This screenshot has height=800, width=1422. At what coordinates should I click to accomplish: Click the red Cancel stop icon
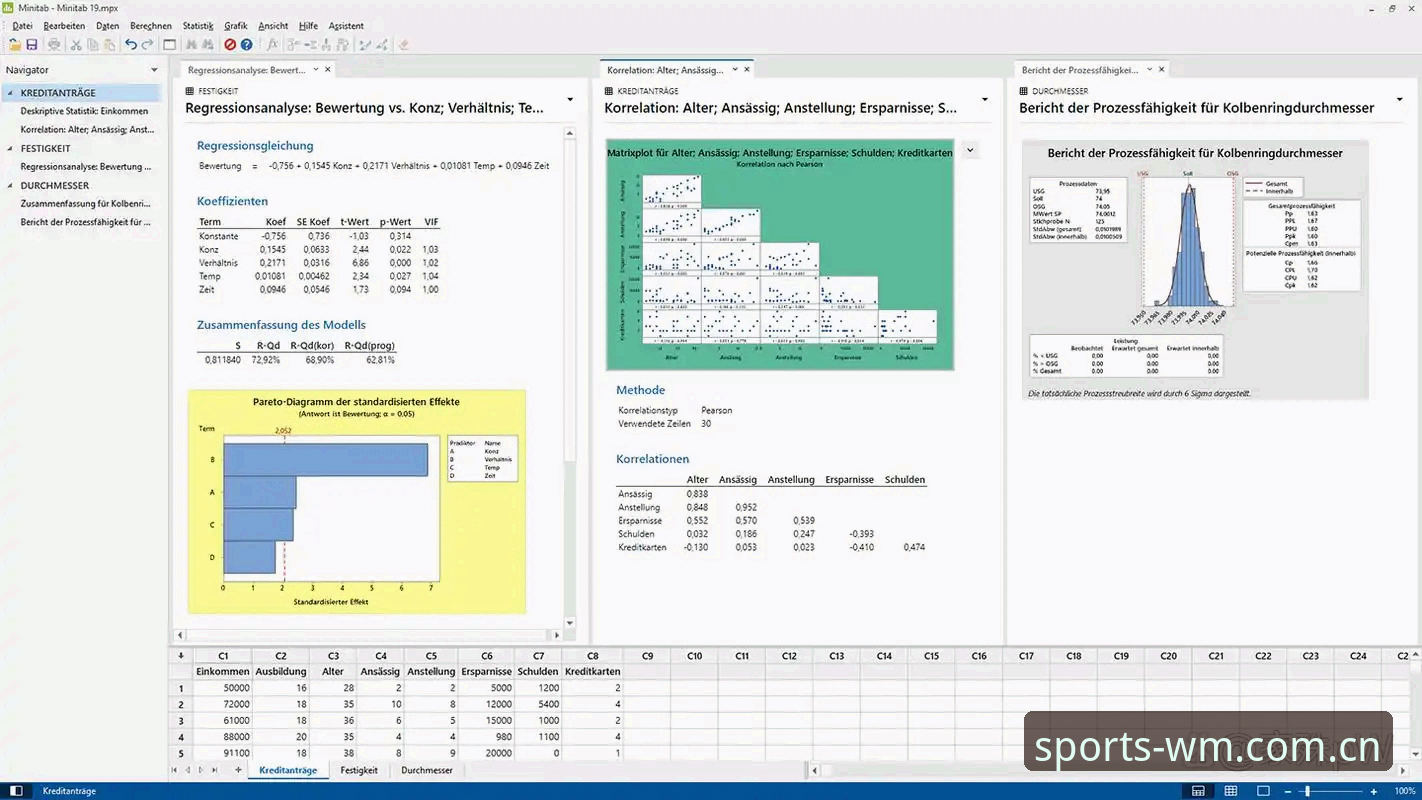click(230, 45)
